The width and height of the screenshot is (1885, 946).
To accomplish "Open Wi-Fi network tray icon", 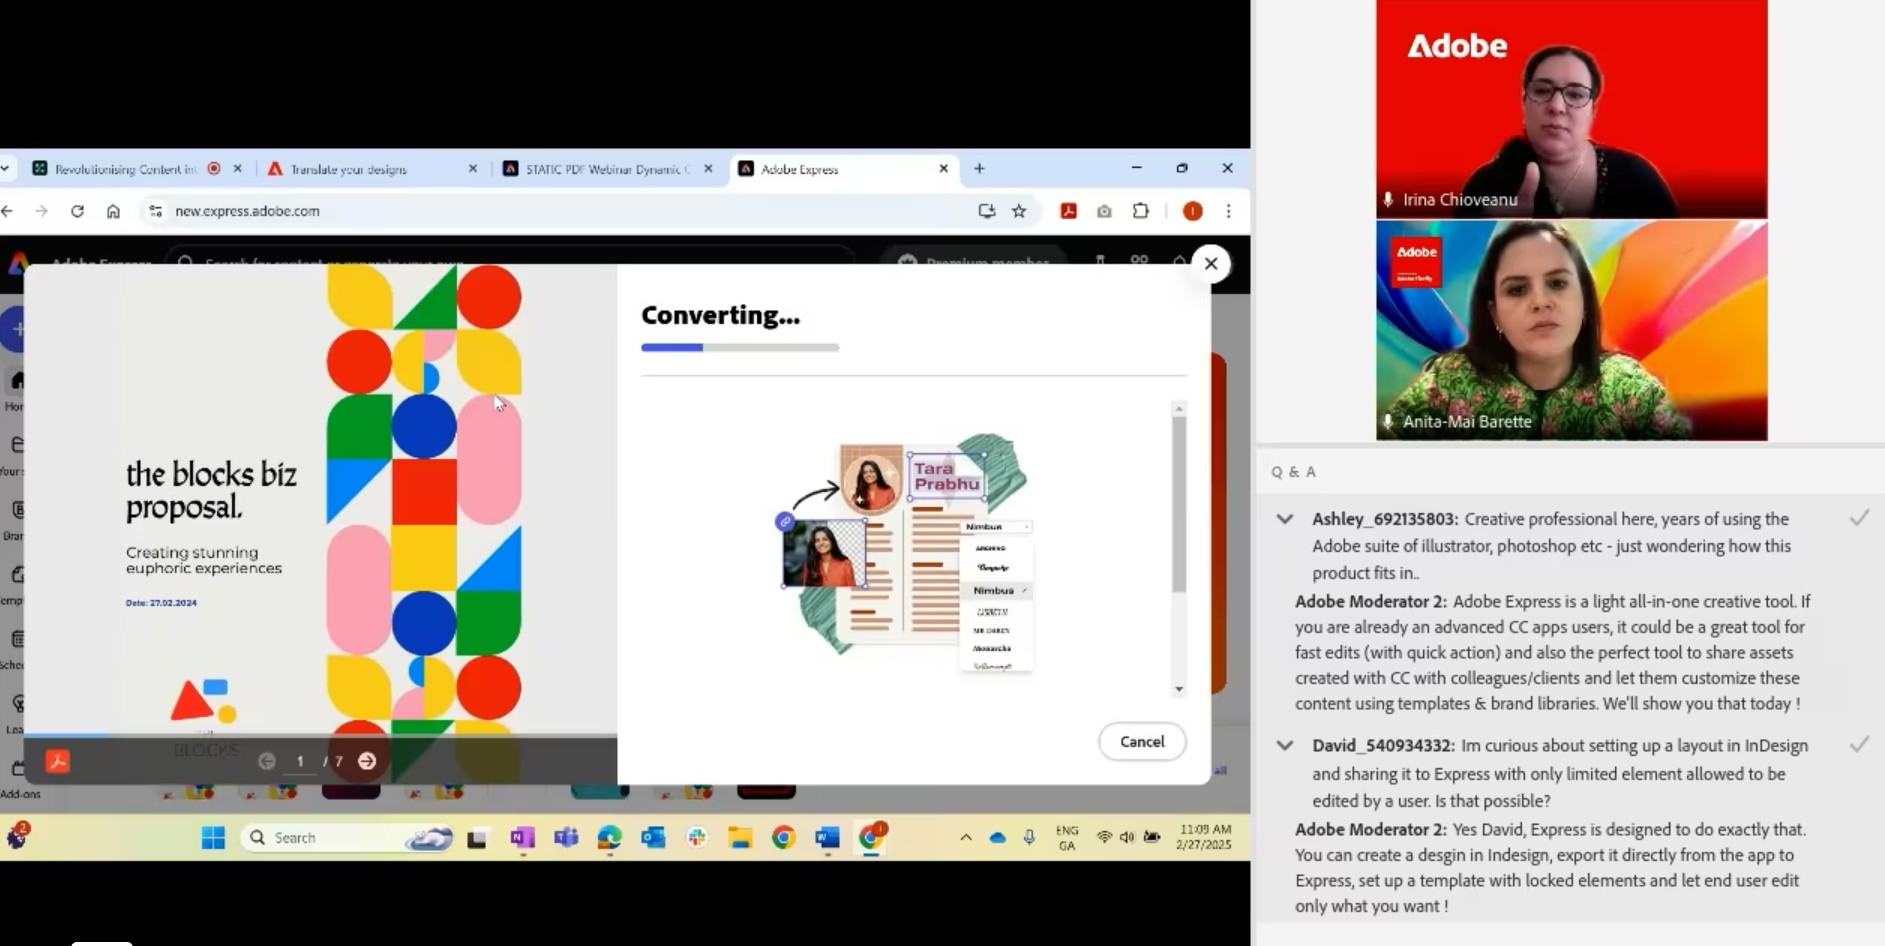I will click(x=1104, y=837).
